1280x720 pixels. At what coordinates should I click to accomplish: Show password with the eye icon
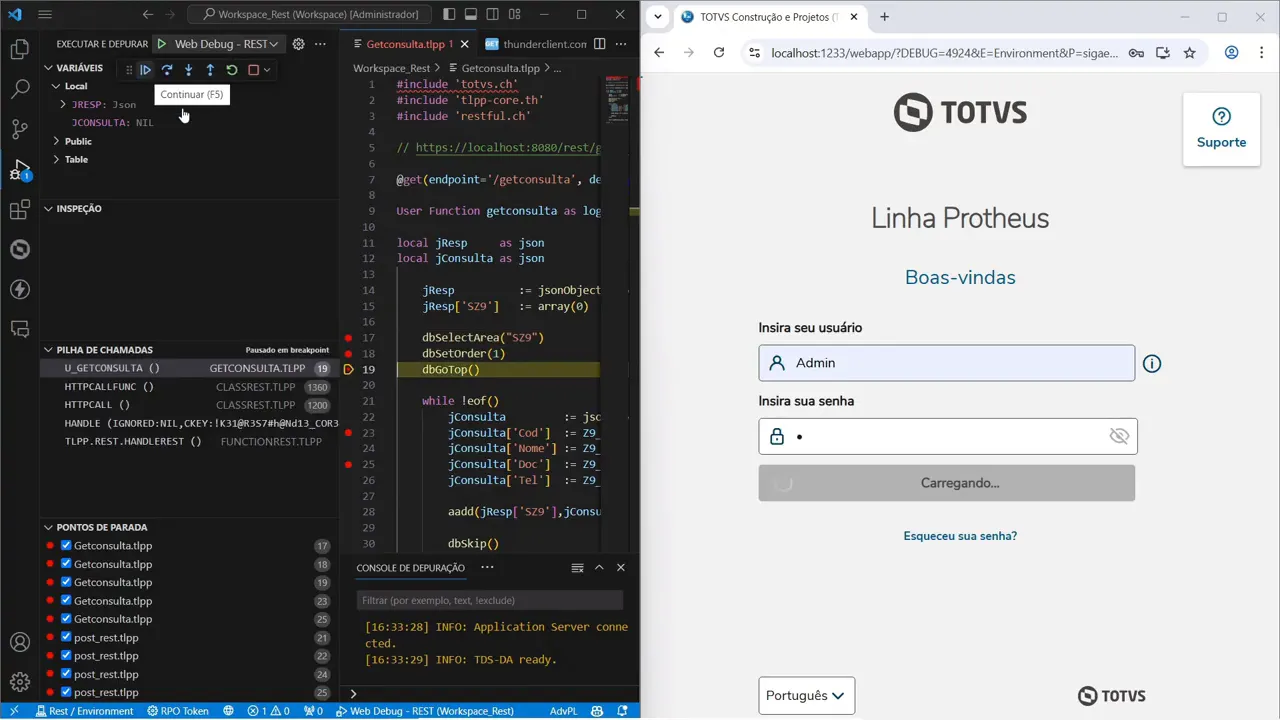[x=1118, y=436]
